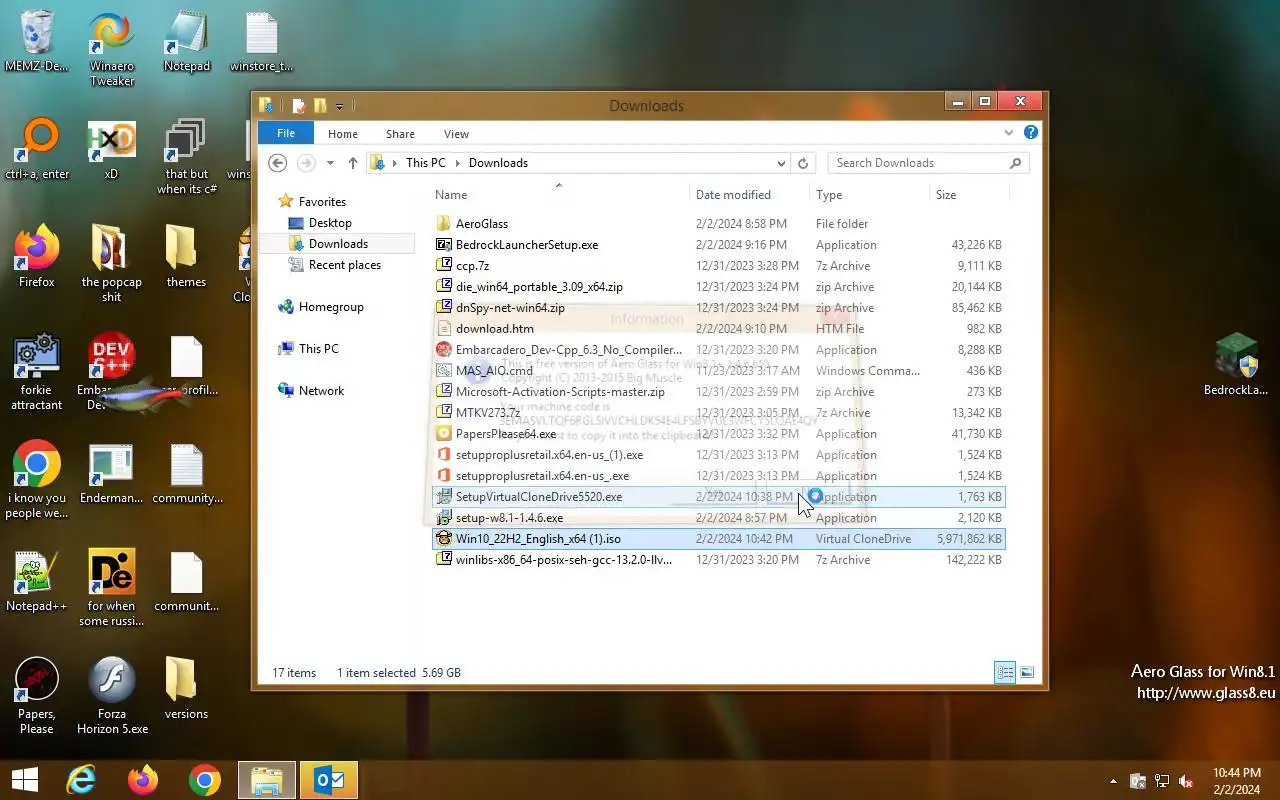The width and height of the screenshot is (1280, 800).
Task: Click the Back navigation arrow in Explorer
Action: 278,163
